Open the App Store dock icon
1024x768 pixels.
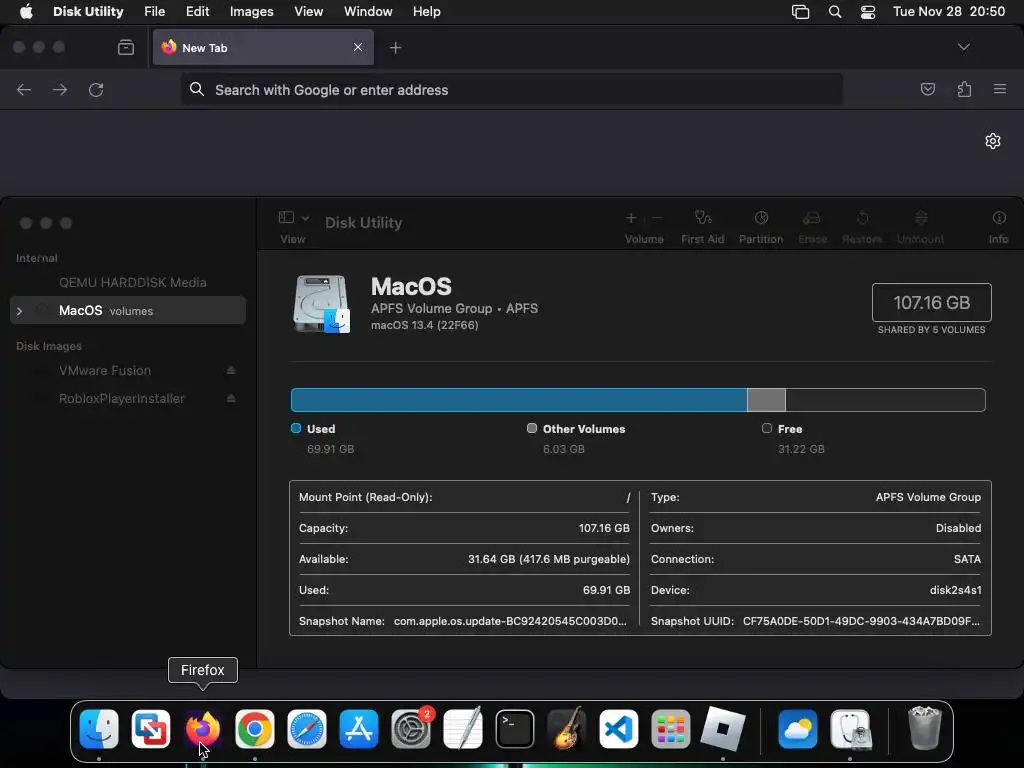click(x=359, y=729)
